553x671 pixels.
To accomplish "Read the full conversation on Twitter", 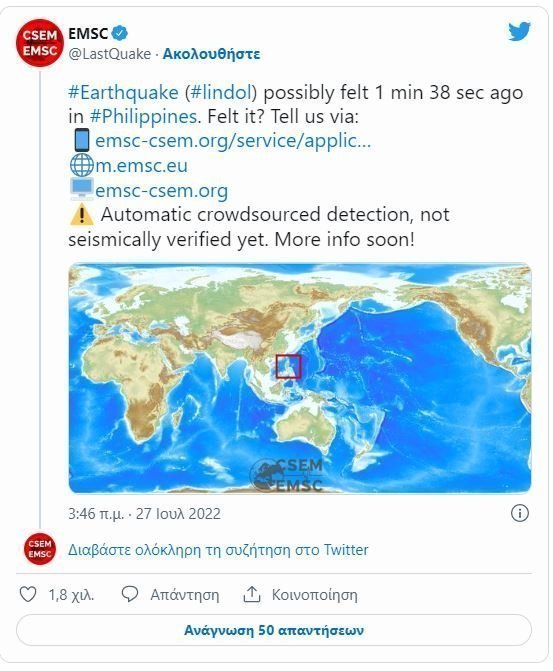I will tap(218, 549).
